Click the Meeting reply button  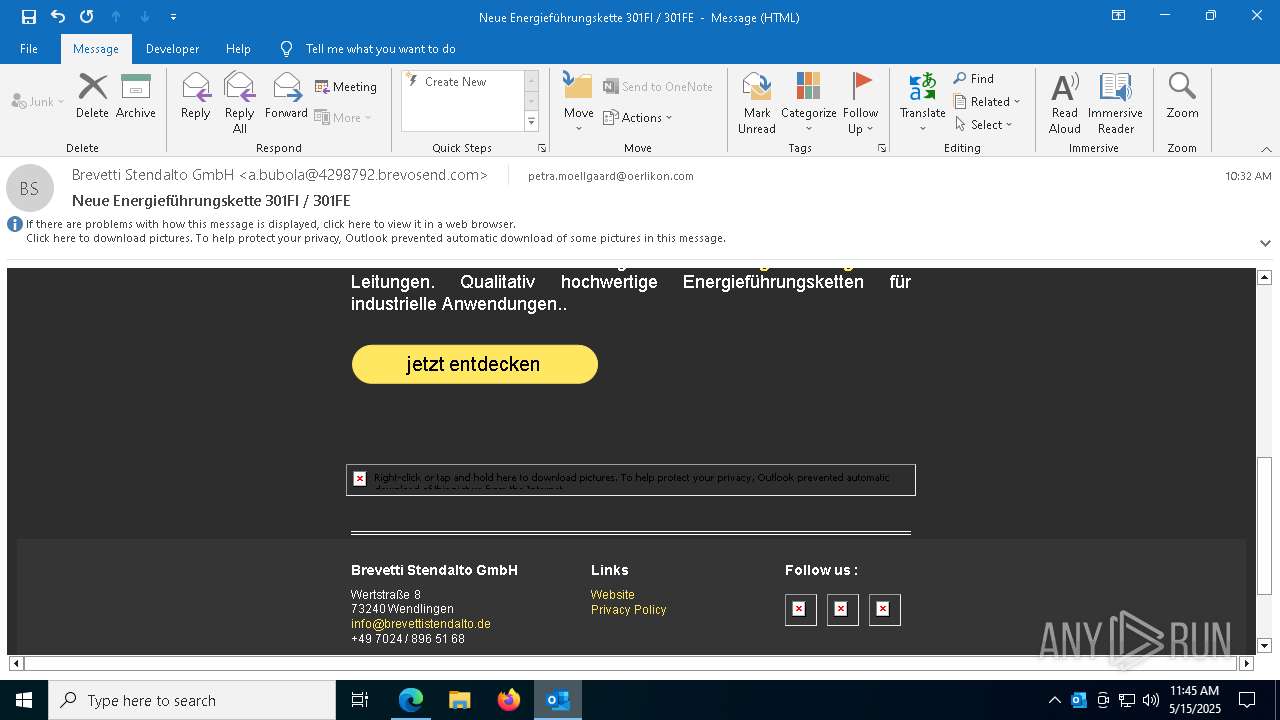pyautogui.click(x=346, y=87)
